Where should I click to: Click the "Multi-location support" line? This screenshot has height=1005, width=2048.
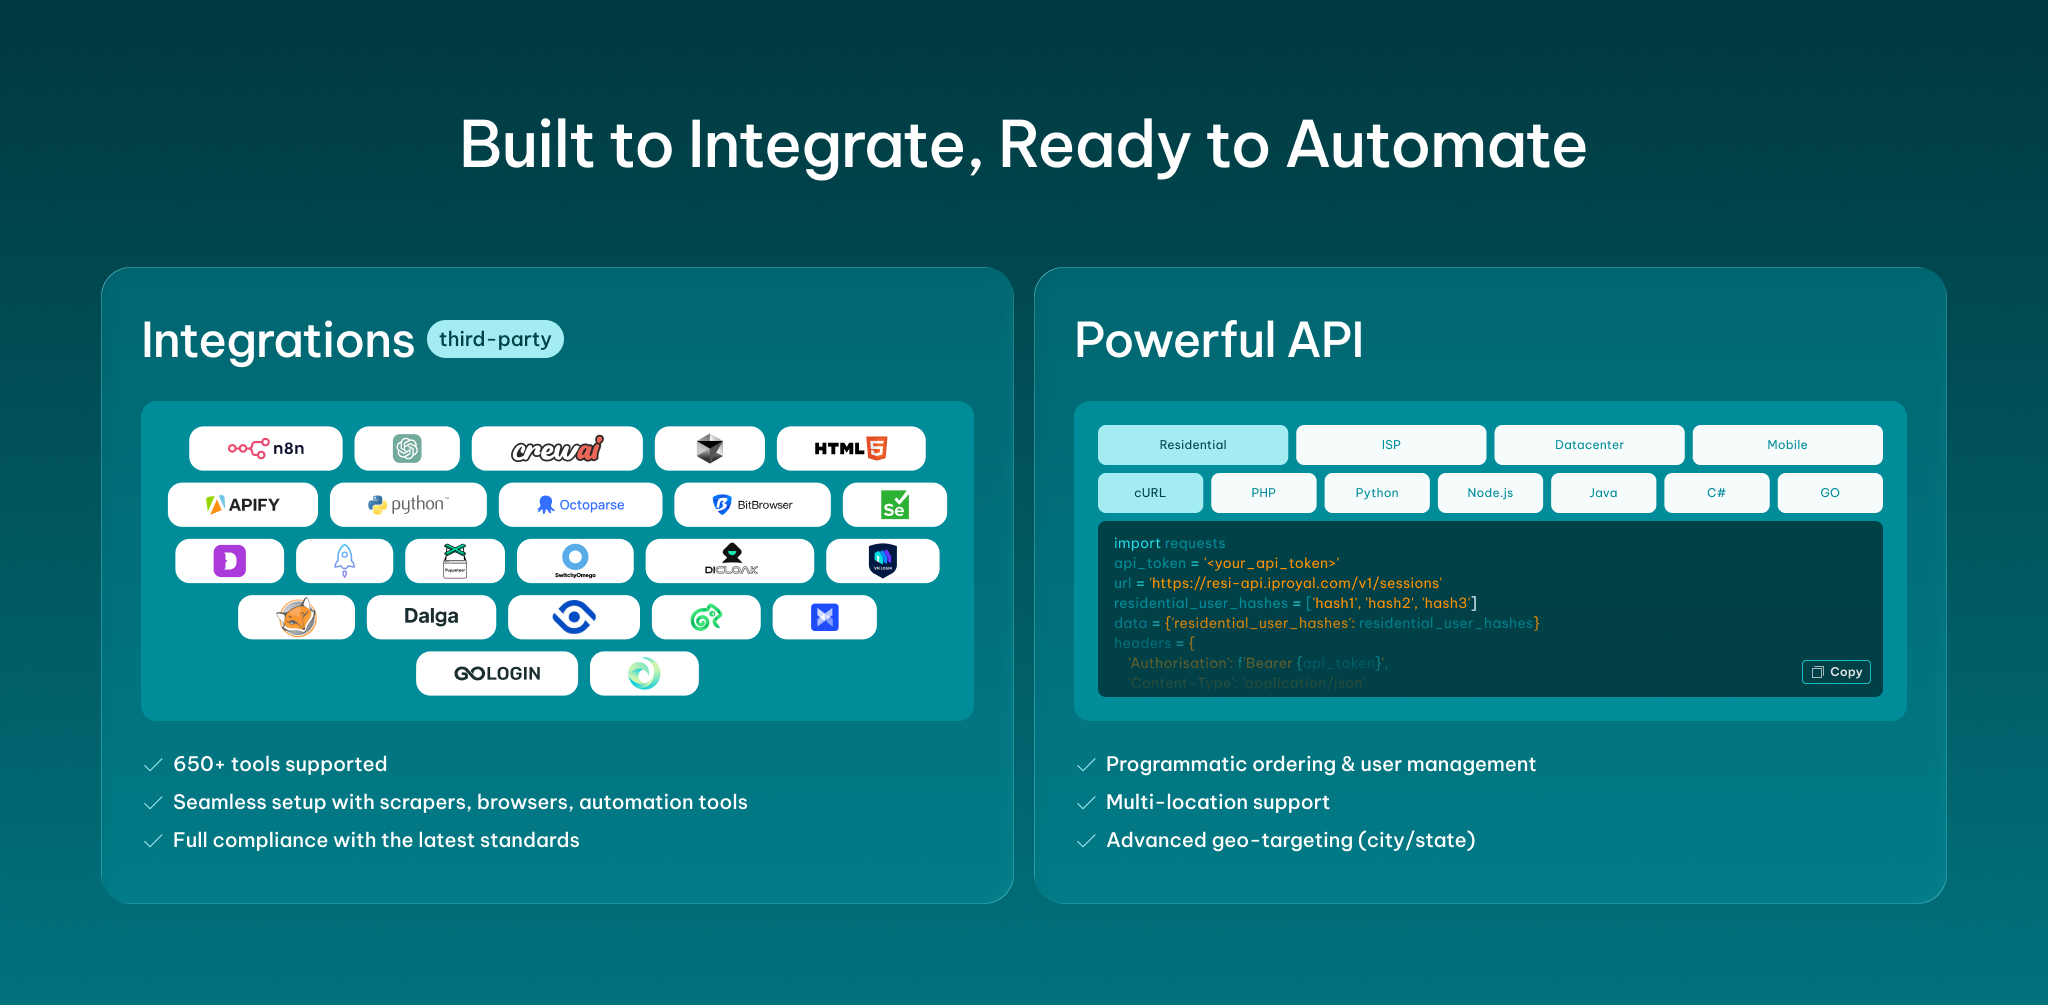(1218, 802)
